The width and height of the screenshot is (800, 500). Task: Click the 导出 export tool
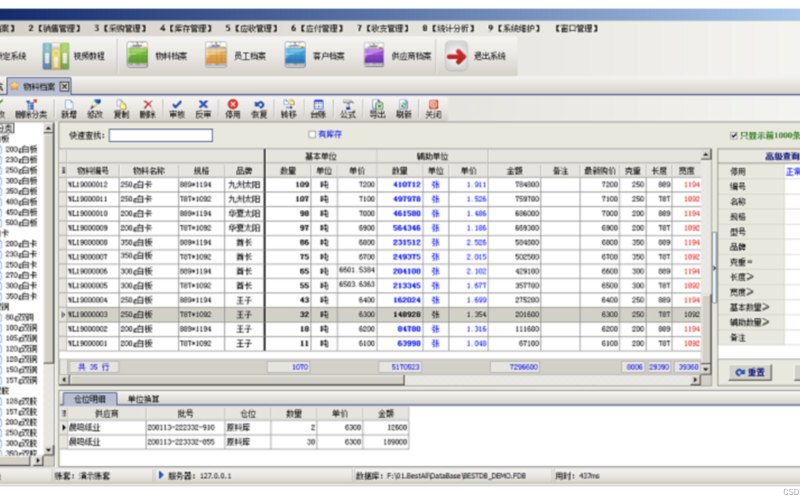coord(377,110)
